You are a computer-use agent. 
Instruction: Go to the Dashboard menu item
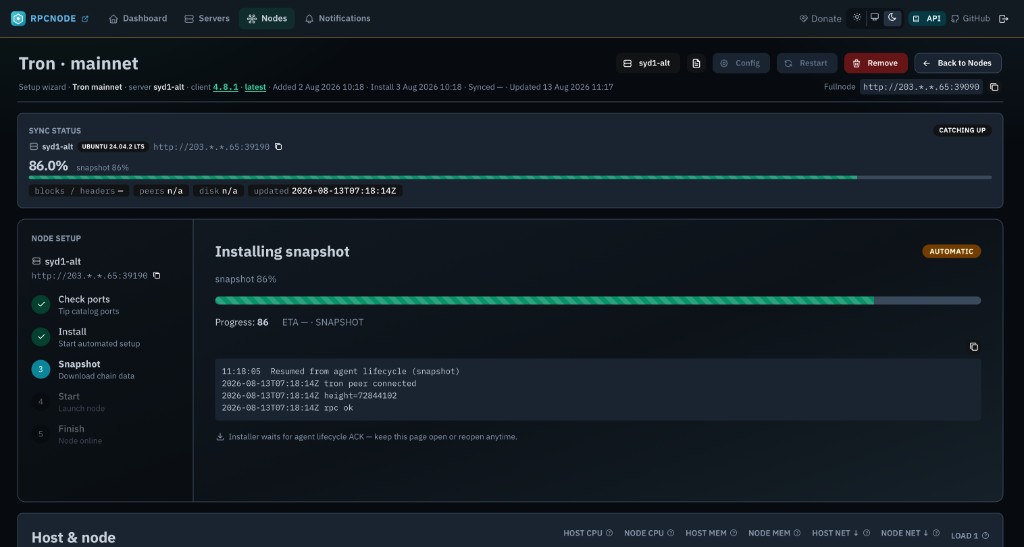[138, 18]
